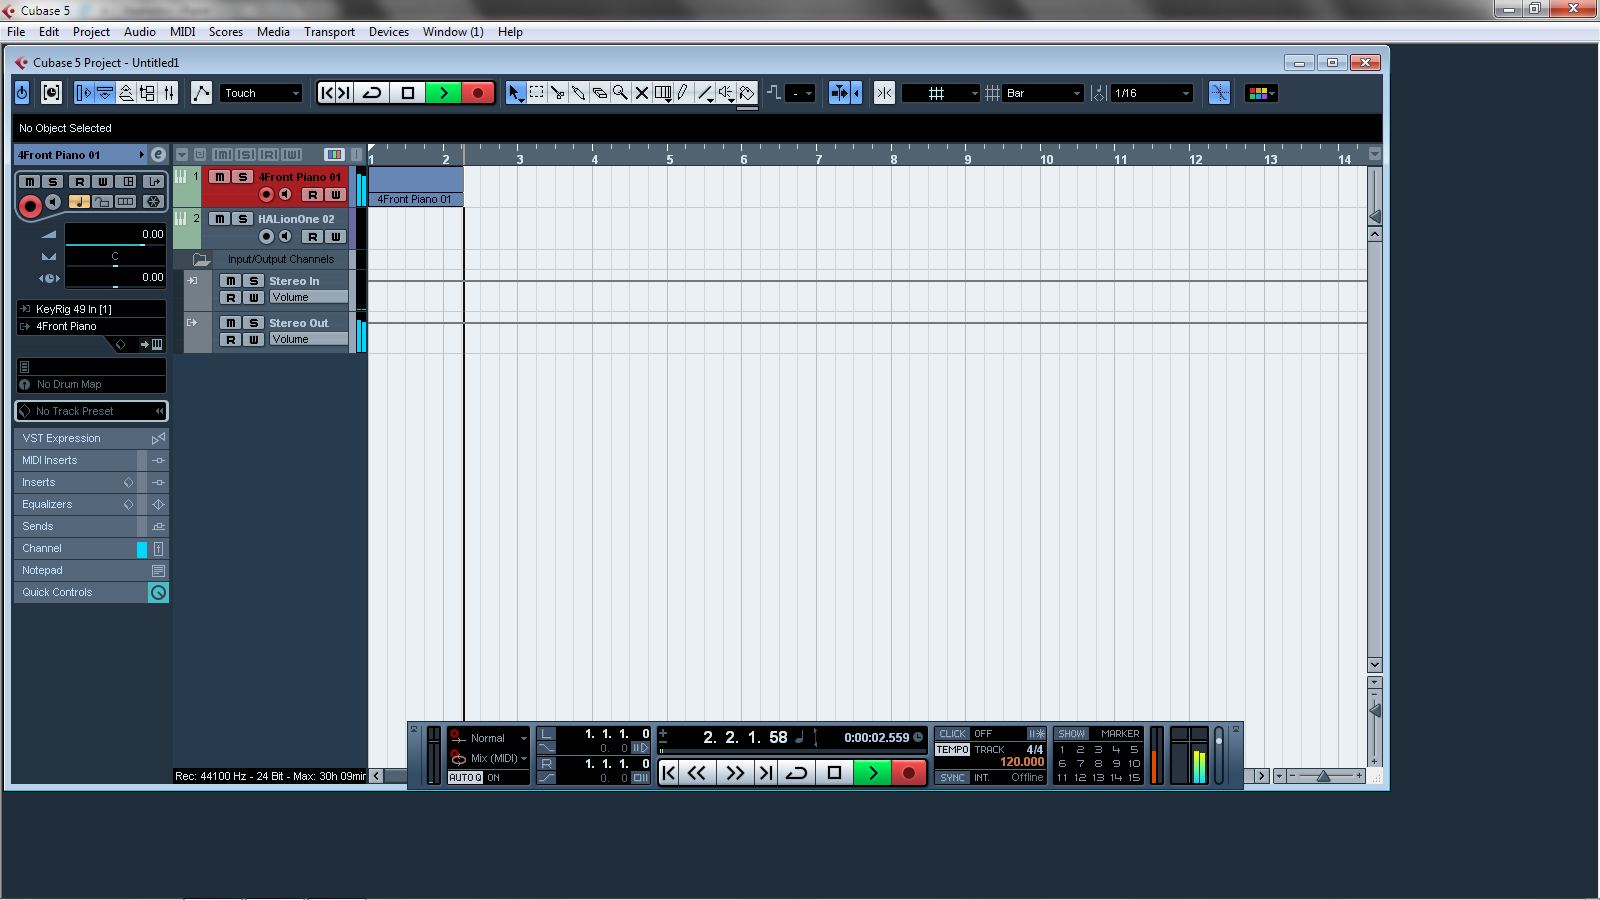1600x900 pixels.
Task: Open the Devices menu
Action: click(389, 32)
